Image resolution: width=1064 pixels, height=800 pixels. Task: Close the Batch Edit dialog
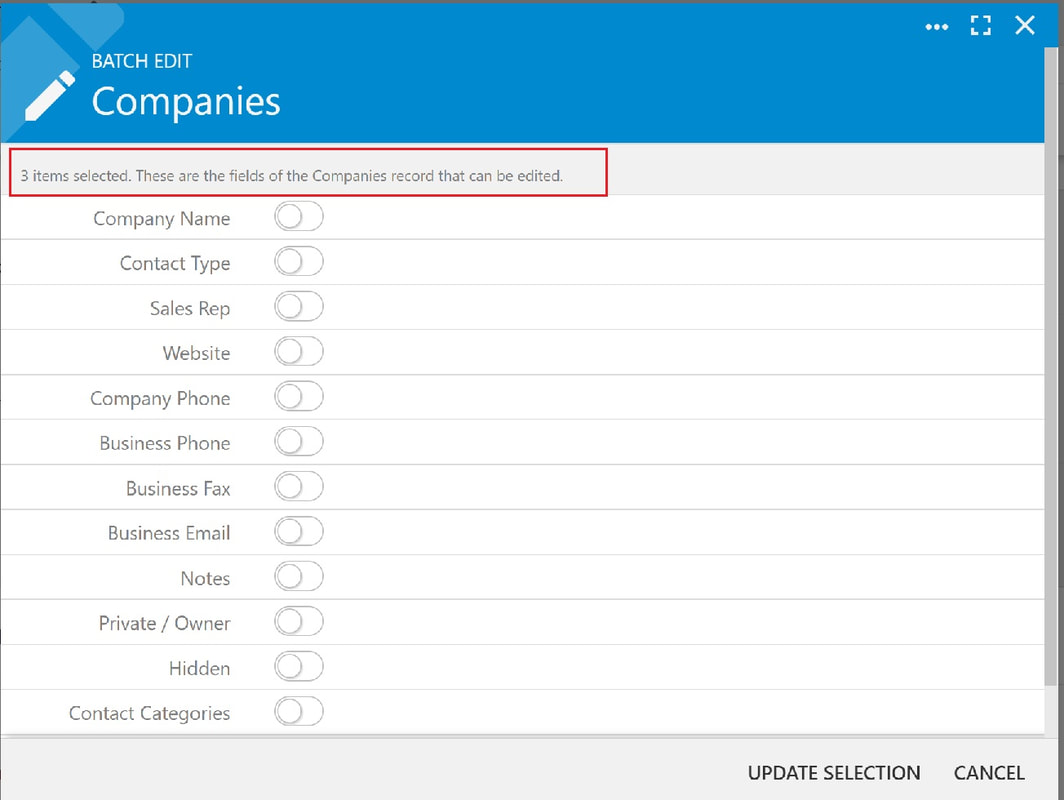[1025, 26]
